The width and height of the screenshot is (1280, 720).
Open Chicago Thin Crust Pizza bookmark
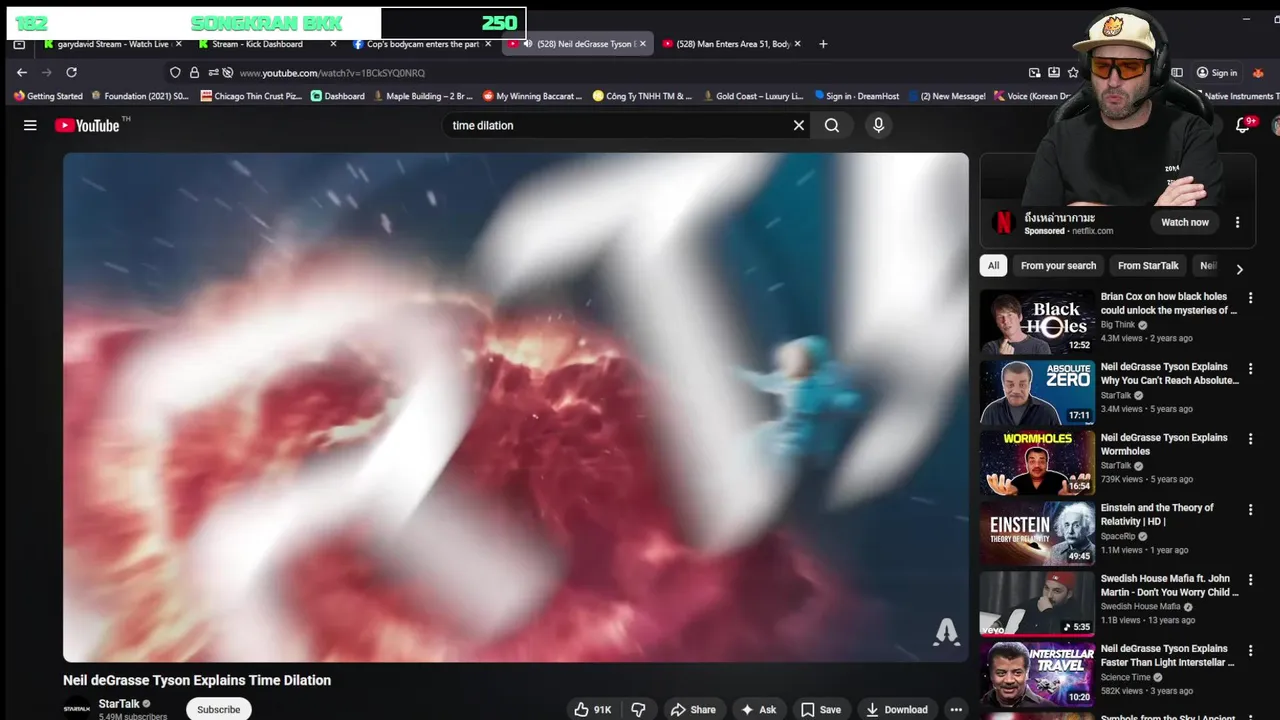pos(250,96)
